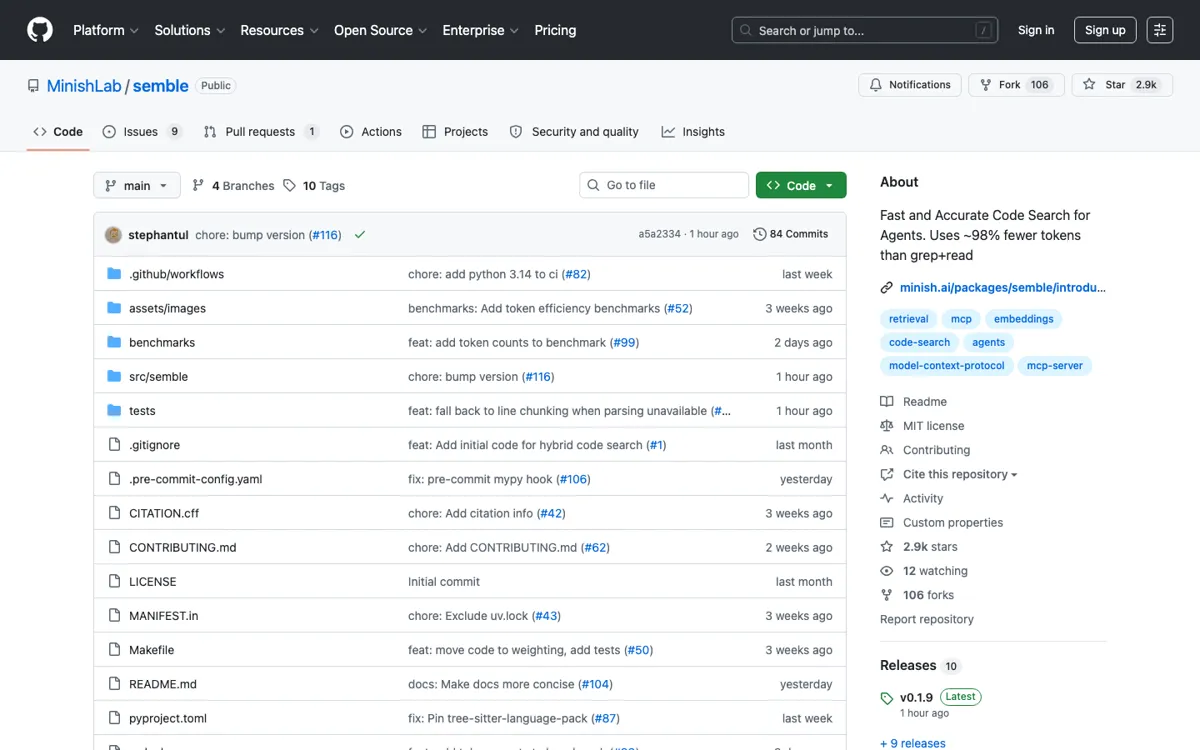Star the semble repository
Viewport: 1200px width, 750px height.
click(1123, 85)
